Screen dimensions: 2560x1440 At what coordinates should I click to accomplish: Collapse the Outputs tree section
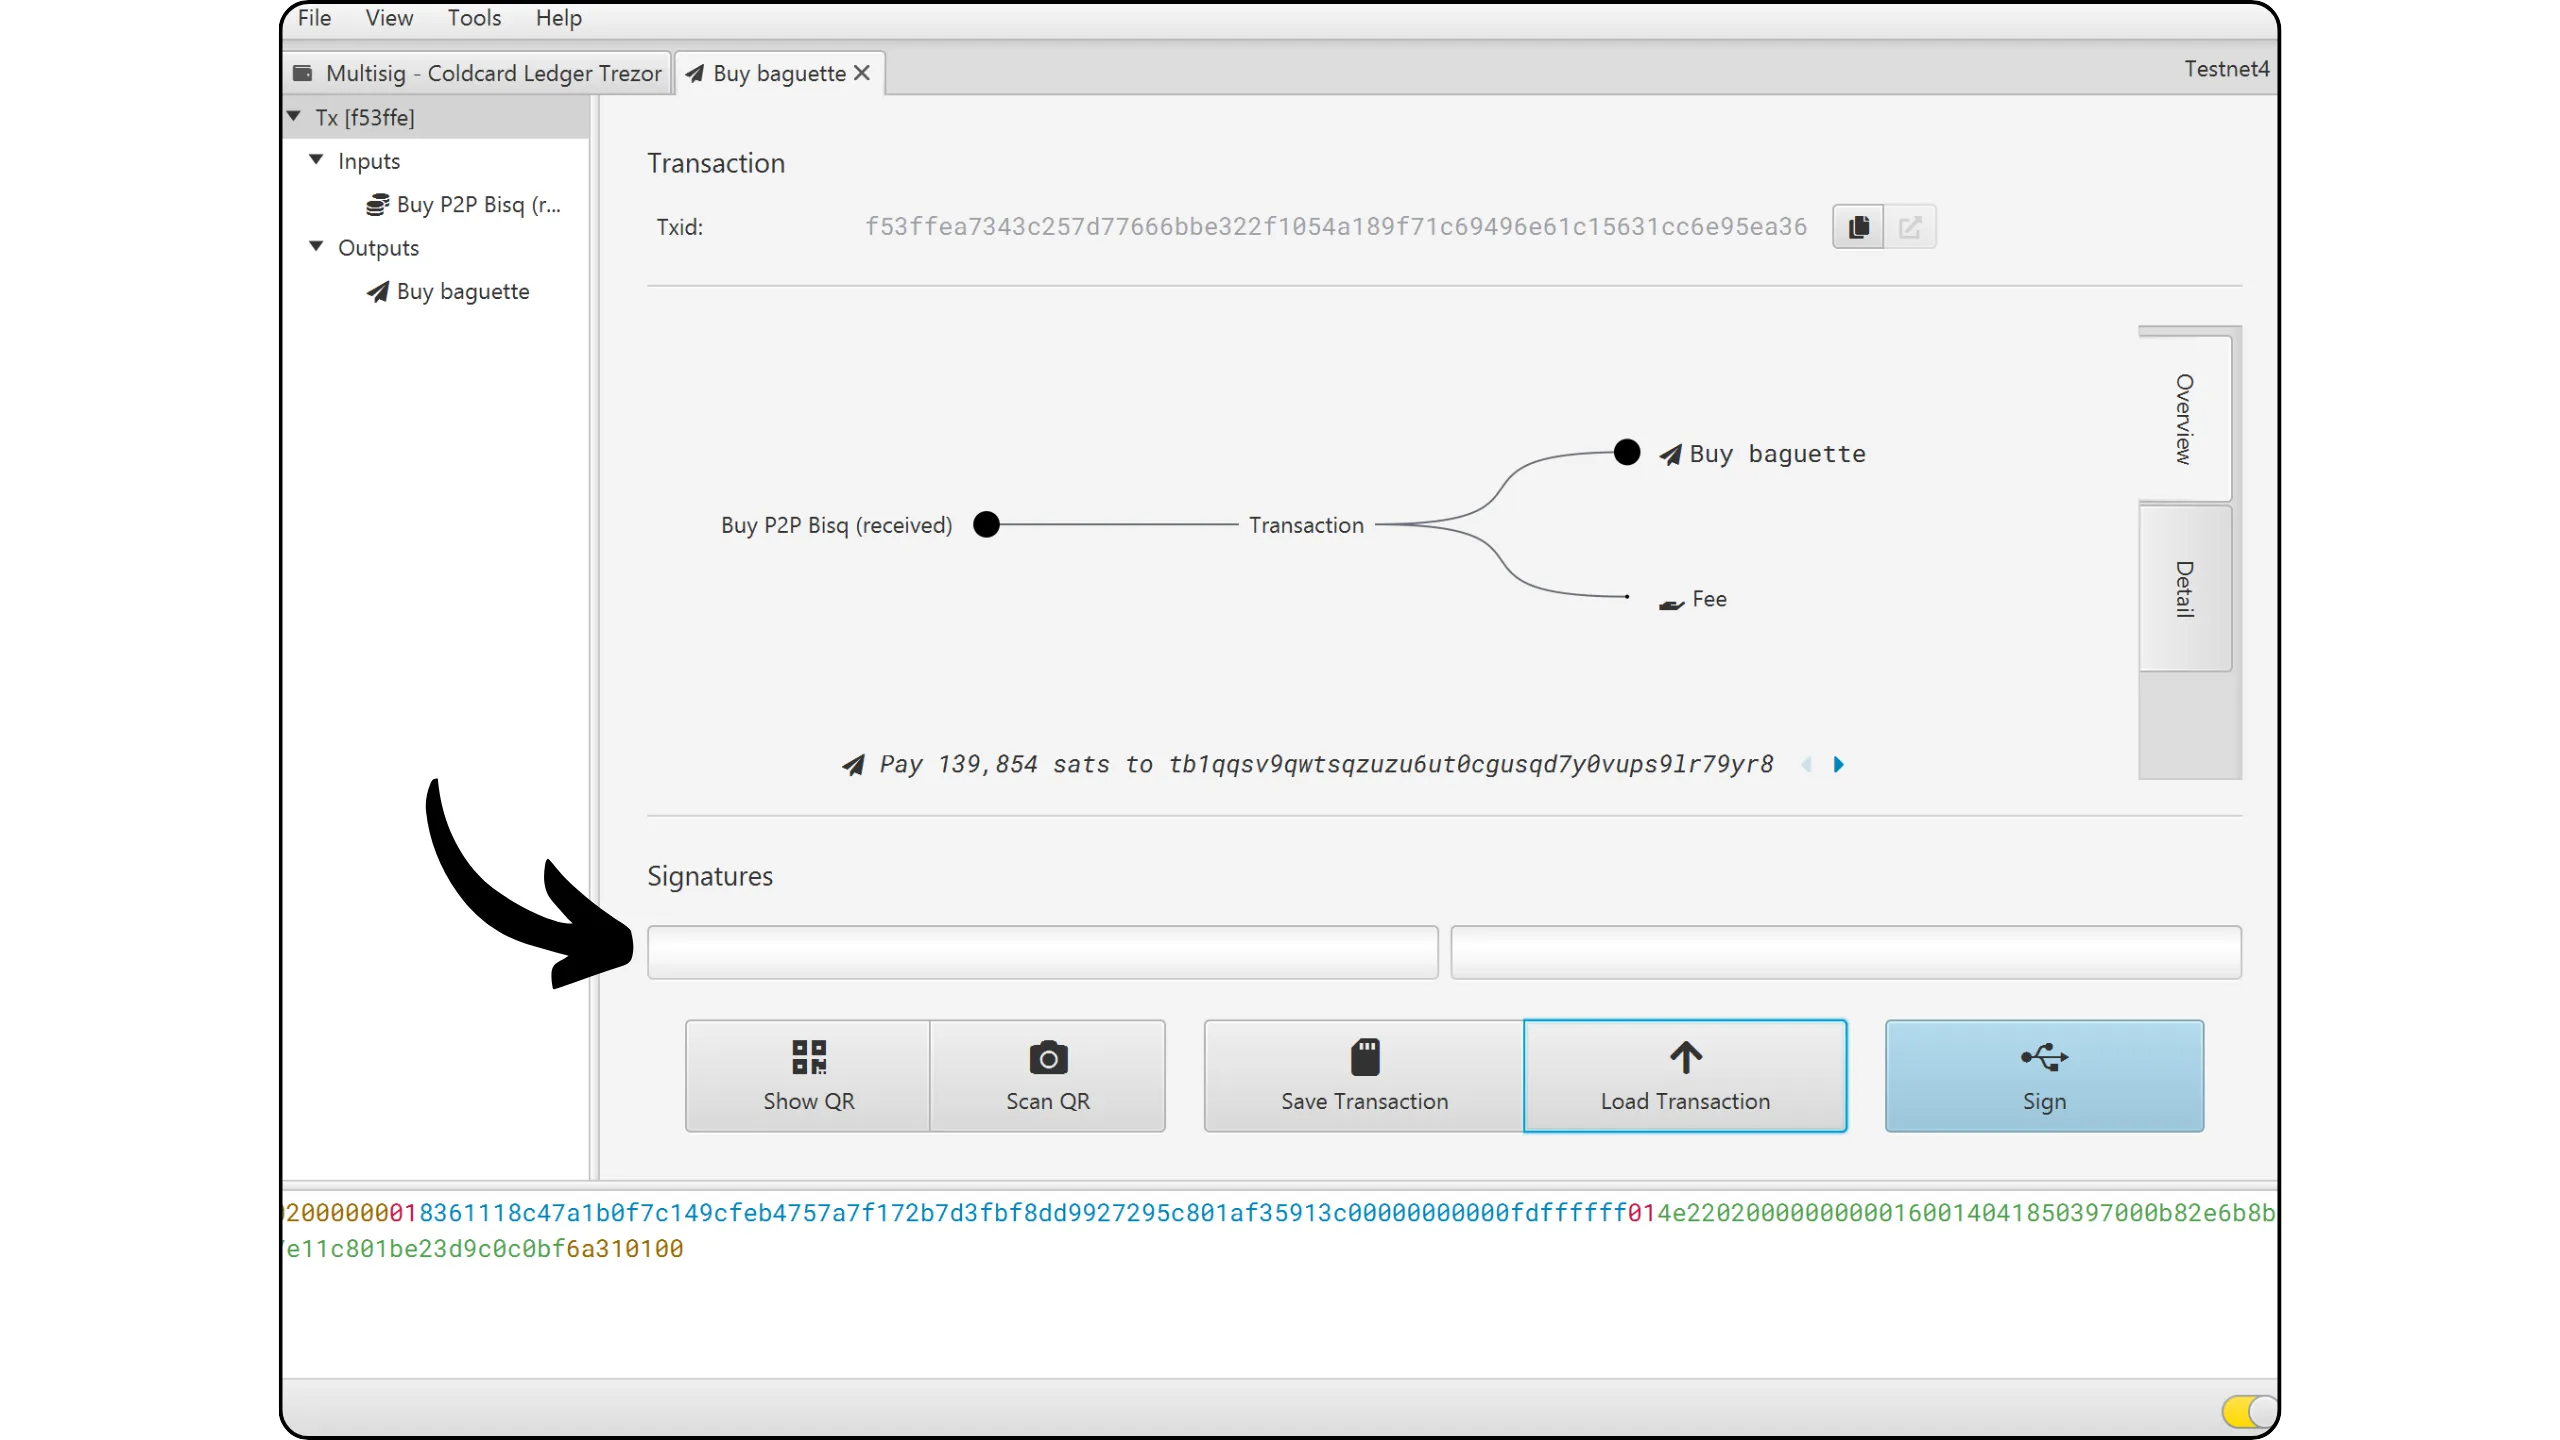click(316, 247)
